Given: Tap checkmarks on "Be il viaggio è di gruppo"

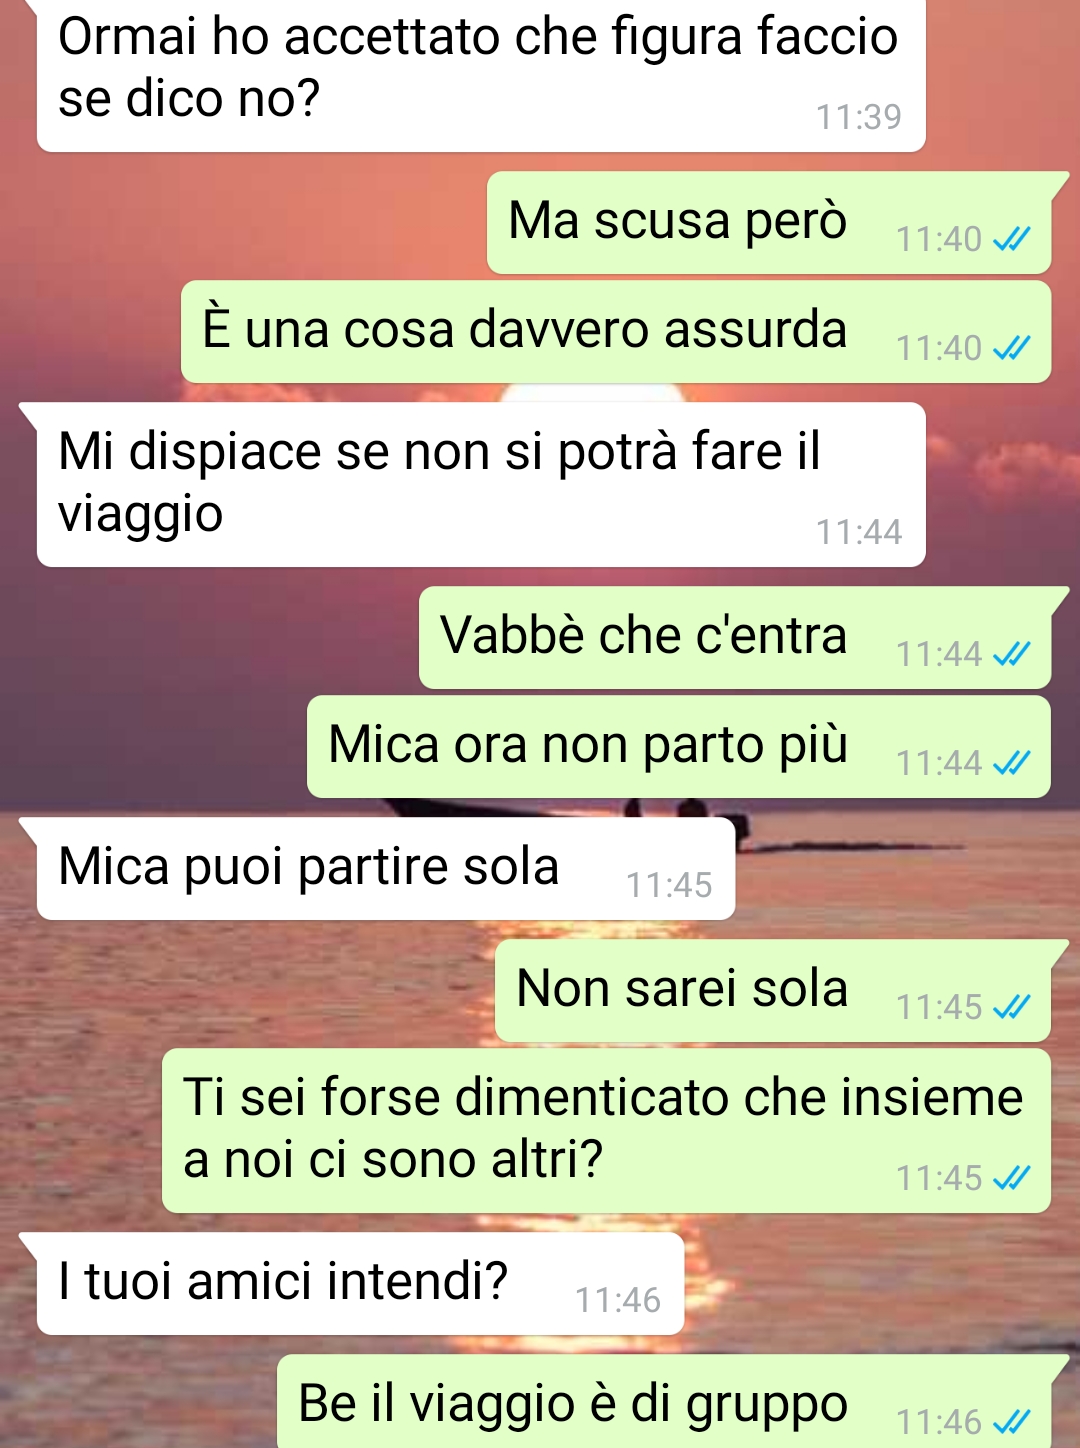Looking at the screenshot, I should (x=1011, y=1421).
